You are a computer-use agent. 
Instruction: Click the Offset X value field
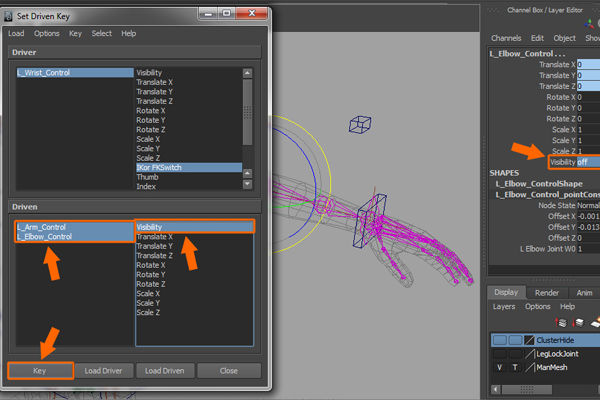tap(588, 216)
